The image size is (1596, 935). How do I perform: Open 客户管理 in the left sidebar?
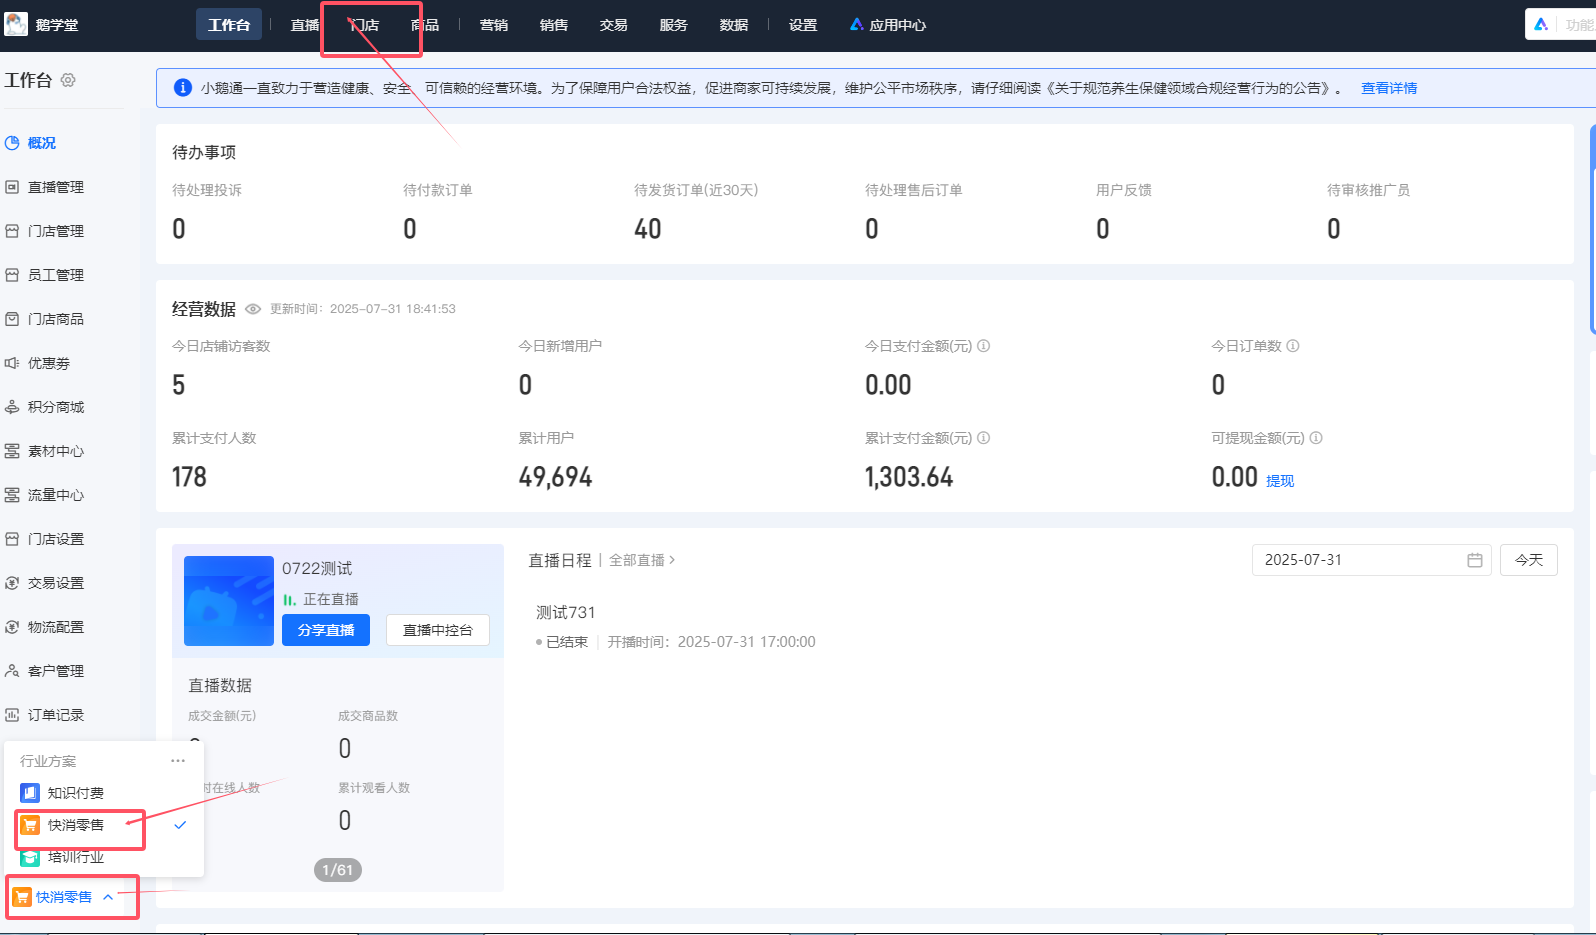[55, 671]
